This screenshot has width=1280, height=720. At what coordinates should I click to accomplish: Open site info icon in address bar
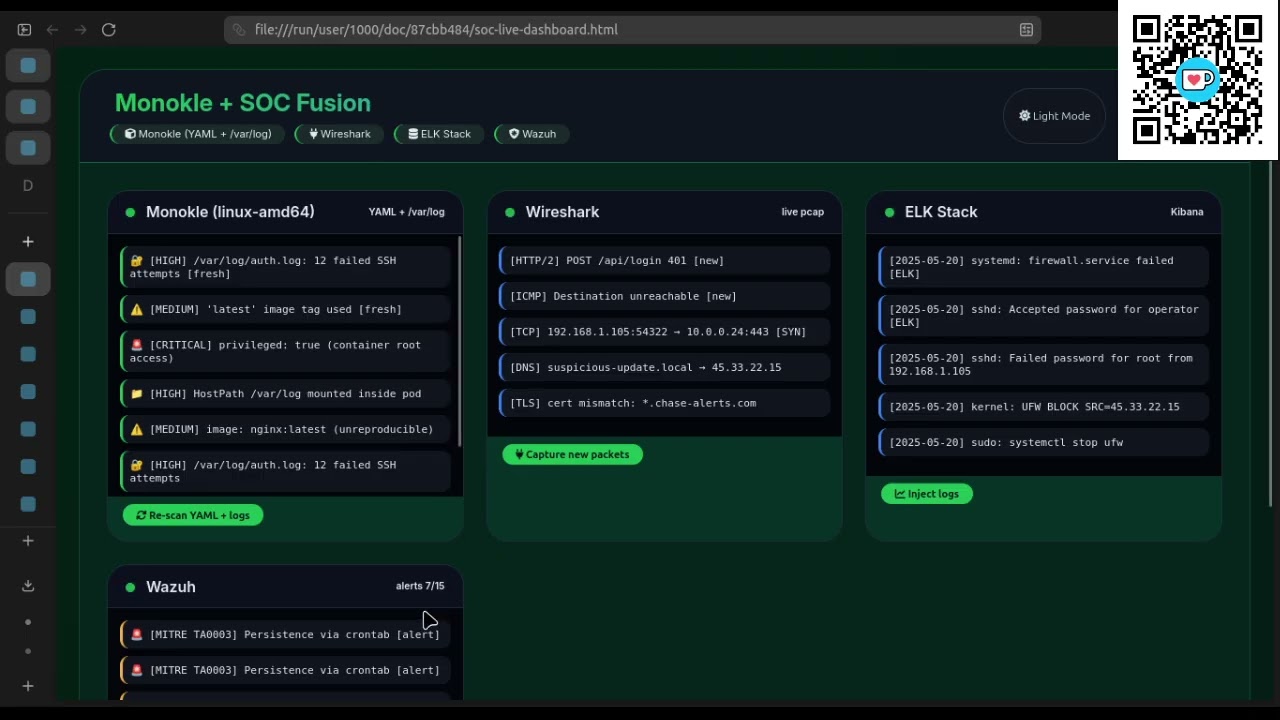click(x=239, y=30)
